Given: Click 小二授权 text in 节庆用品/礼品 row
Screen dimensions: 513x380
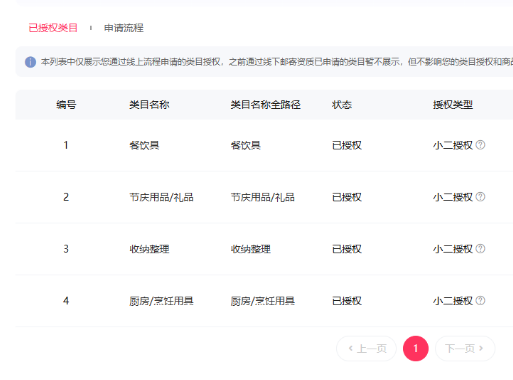Looking at the screenshot, I should [x=453, y=197].
